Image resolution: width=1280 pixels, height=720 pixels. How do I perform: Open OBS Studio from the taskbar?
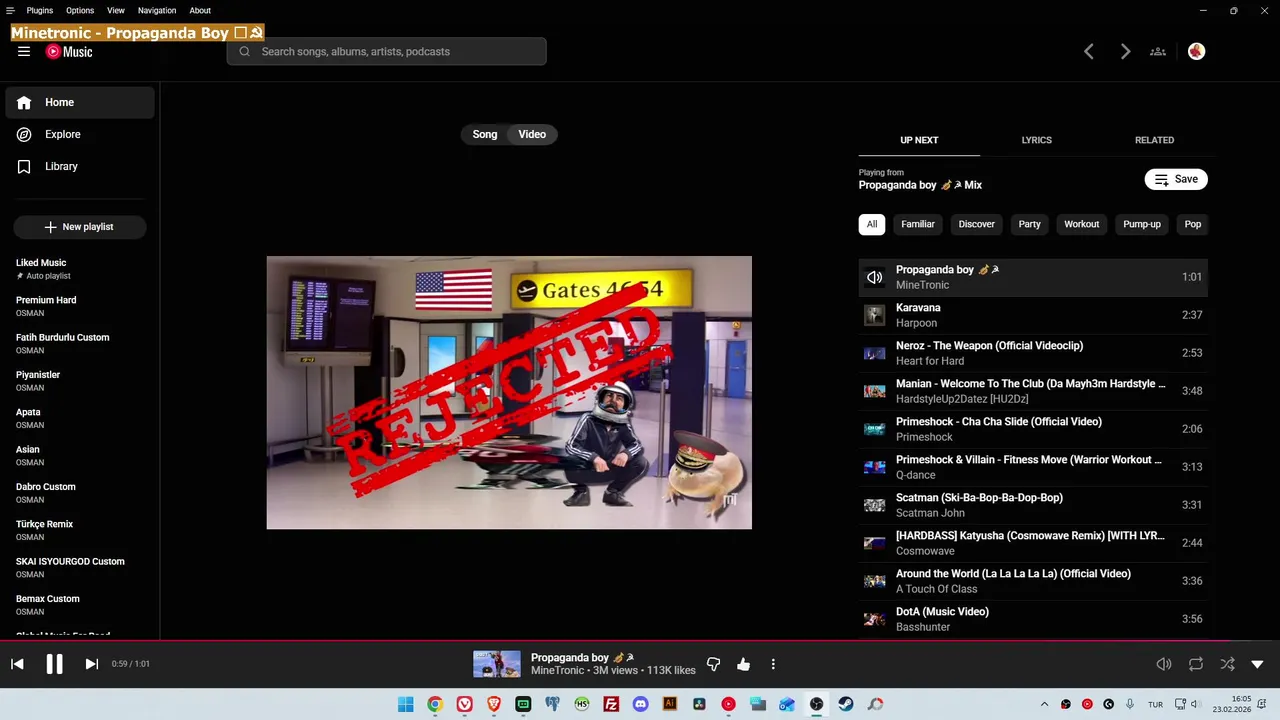817,704
